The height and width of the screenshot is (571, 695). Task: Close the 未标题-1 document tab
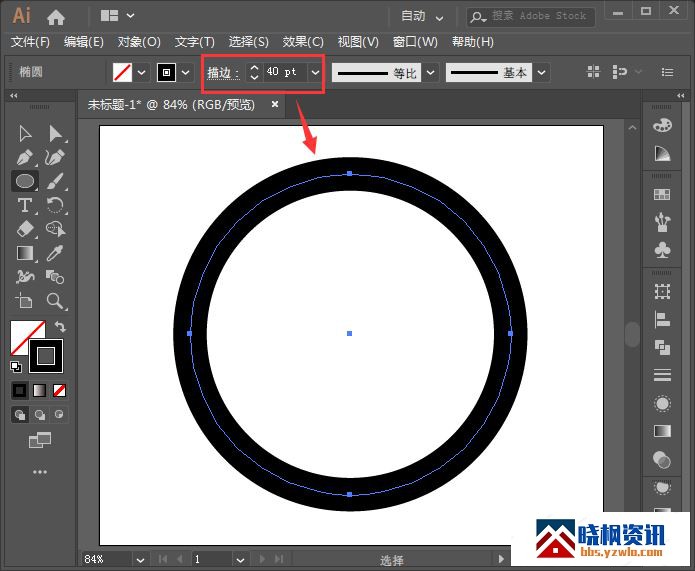pyautogui.click(x=275, y=104)
